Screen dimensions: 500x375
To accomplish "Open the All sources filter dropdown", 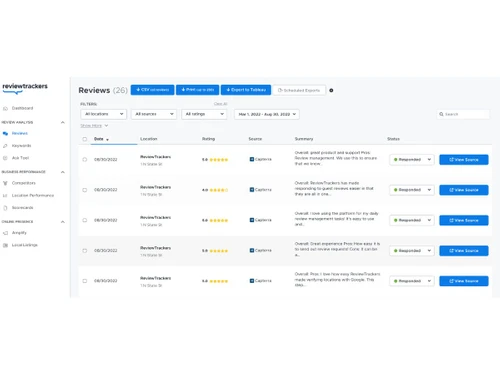I will click(x=154, y=114).
